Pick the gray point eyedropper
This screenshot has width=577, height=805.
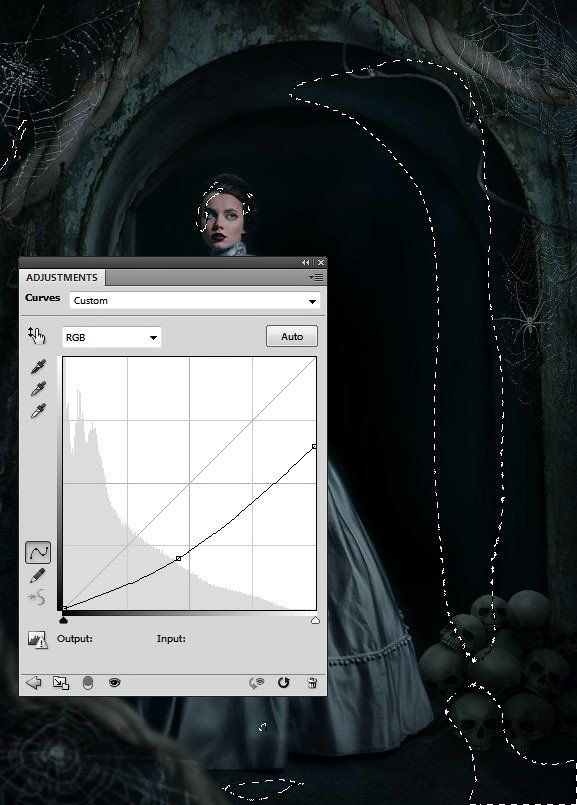38,389
